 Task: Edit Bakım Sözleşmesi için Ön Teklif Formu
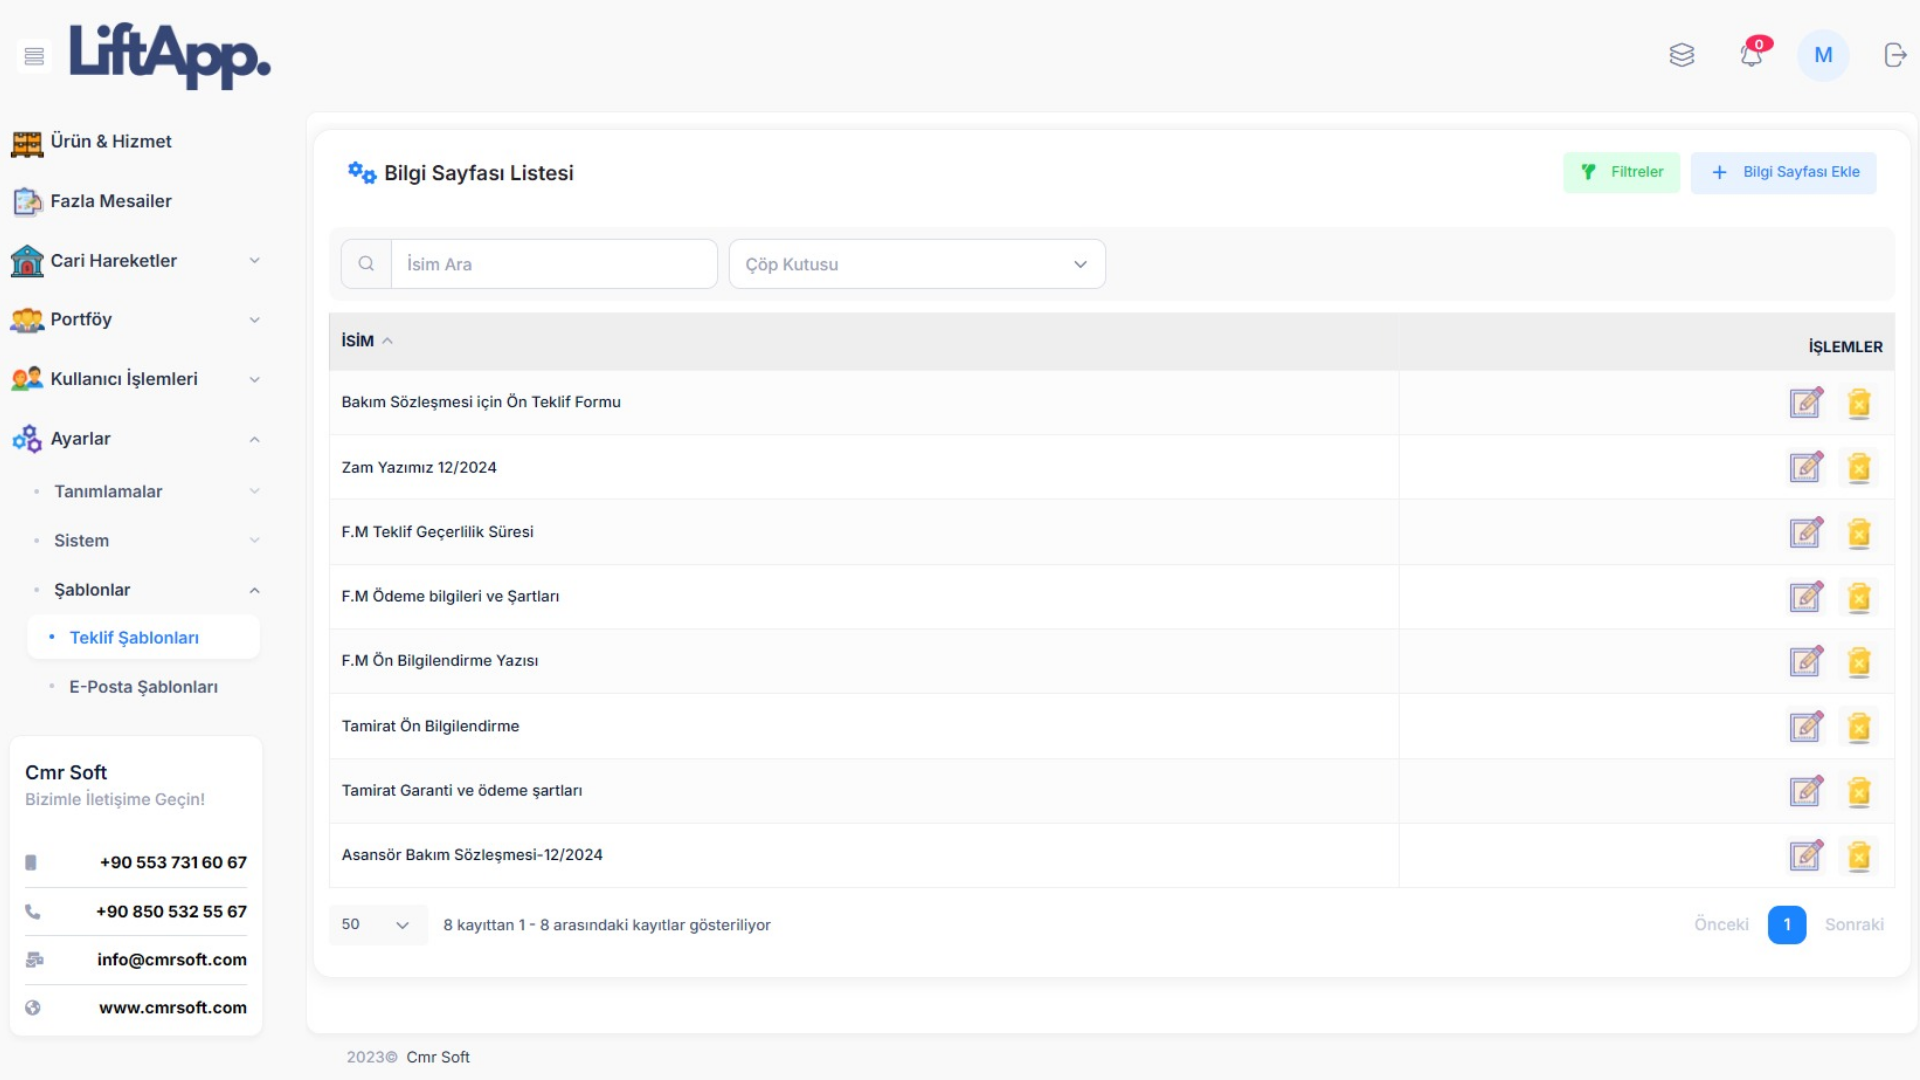(x=1806, y=403)
